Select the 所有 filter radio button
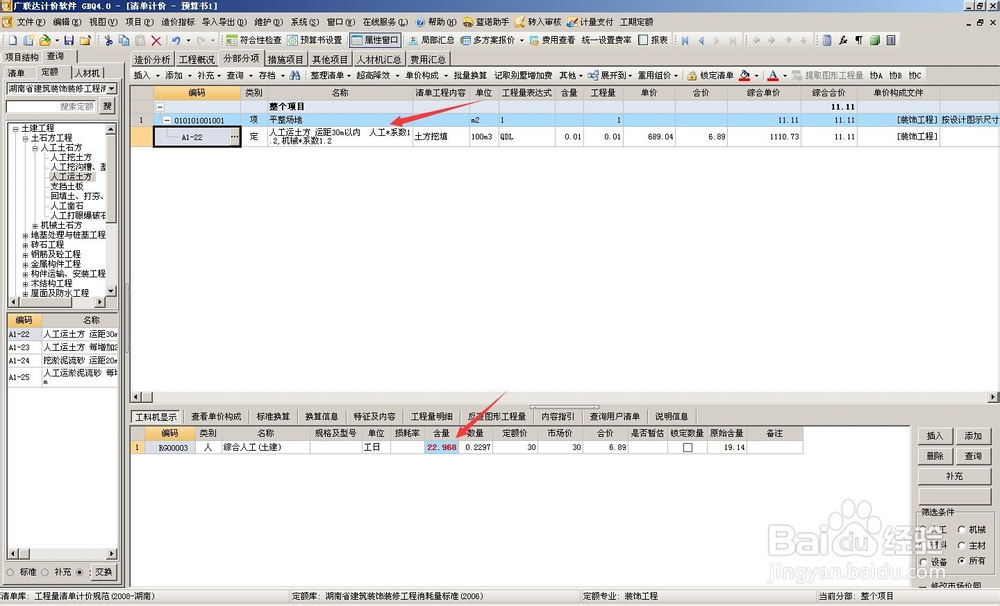 tap(962, 561)
